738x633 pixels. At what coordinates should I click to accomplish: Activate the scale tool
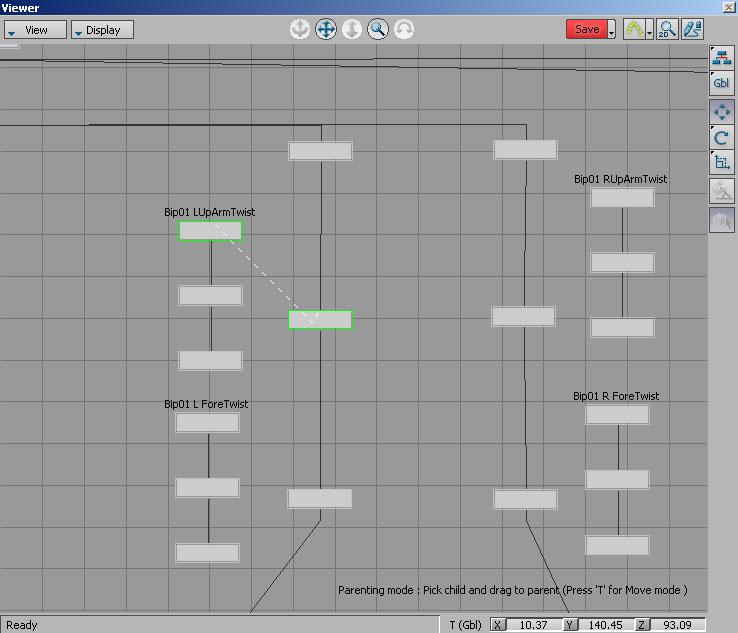[x=722, y=163]
